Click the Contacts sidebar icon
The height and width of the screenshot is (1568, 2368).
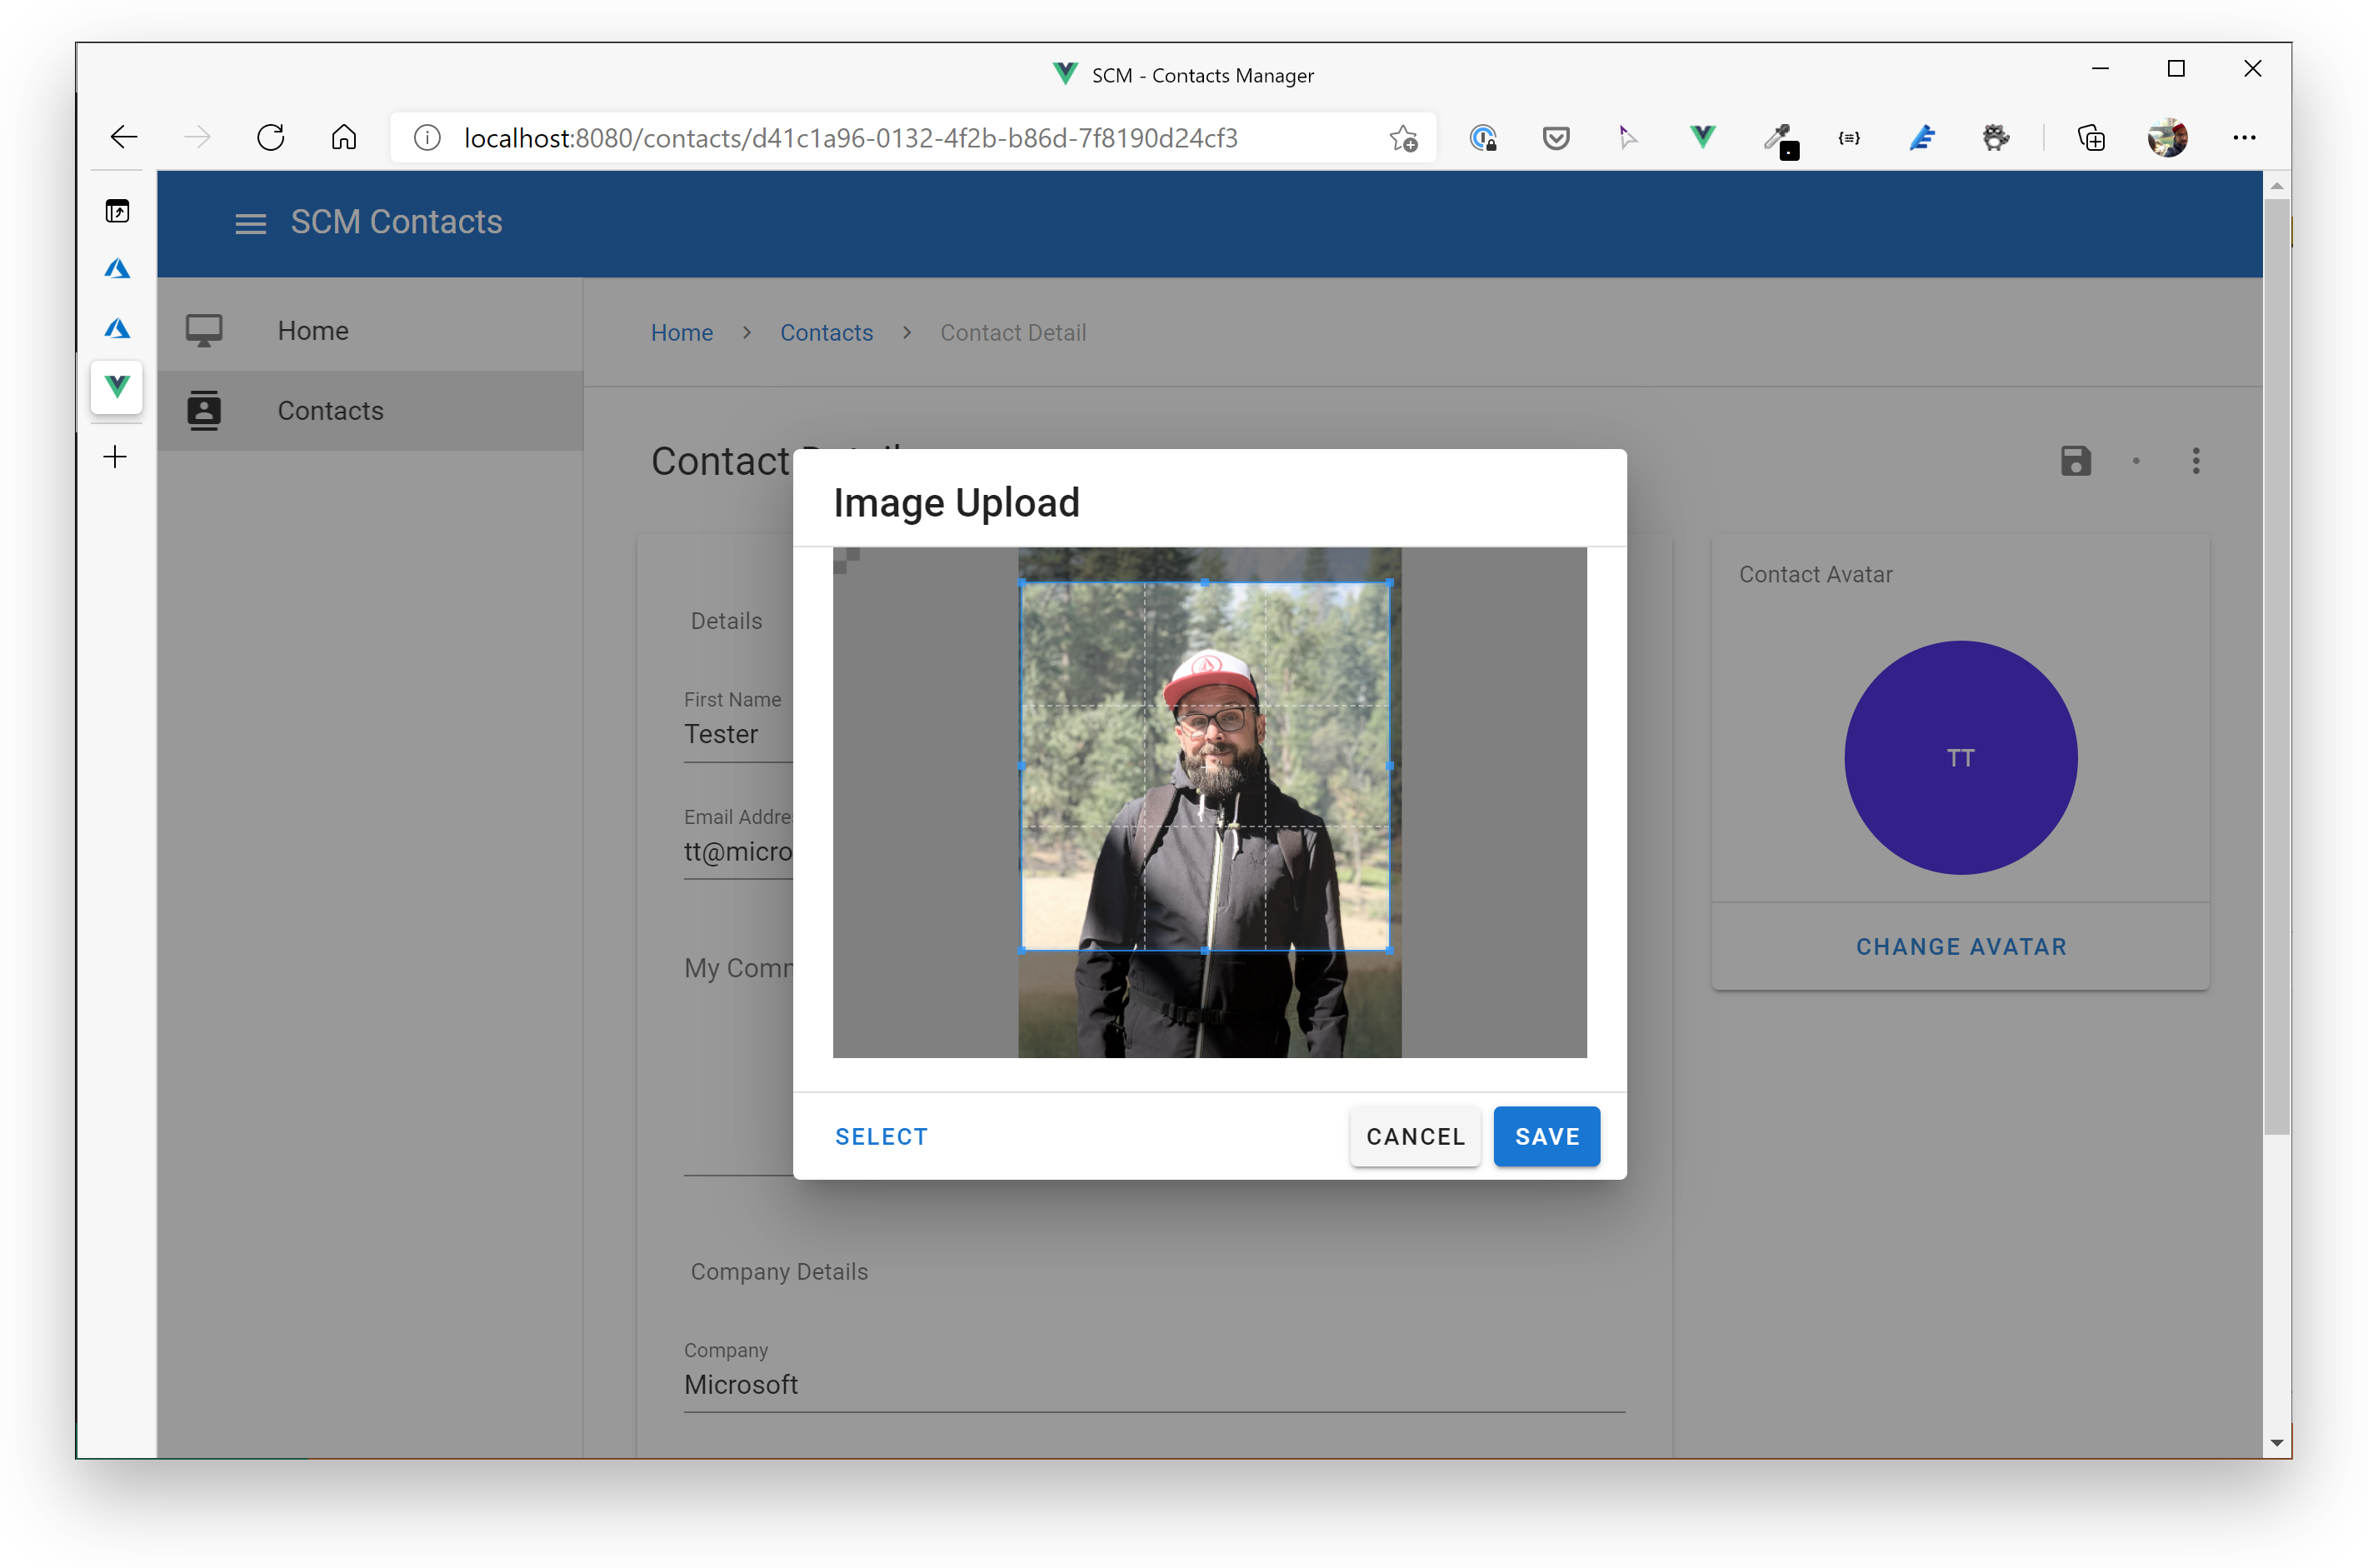pyautogui.click(x=205, y=410)
